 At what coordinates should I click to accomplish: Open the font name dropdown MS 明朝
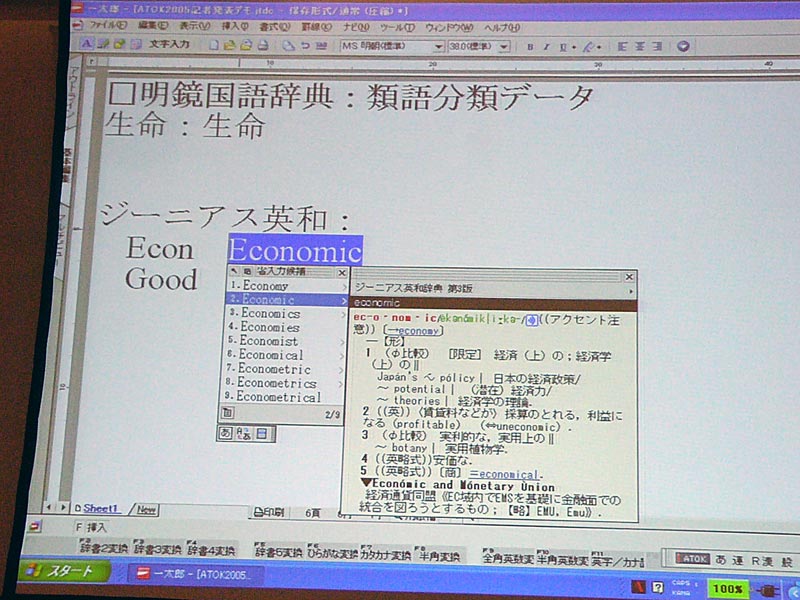tap(438, 47)
